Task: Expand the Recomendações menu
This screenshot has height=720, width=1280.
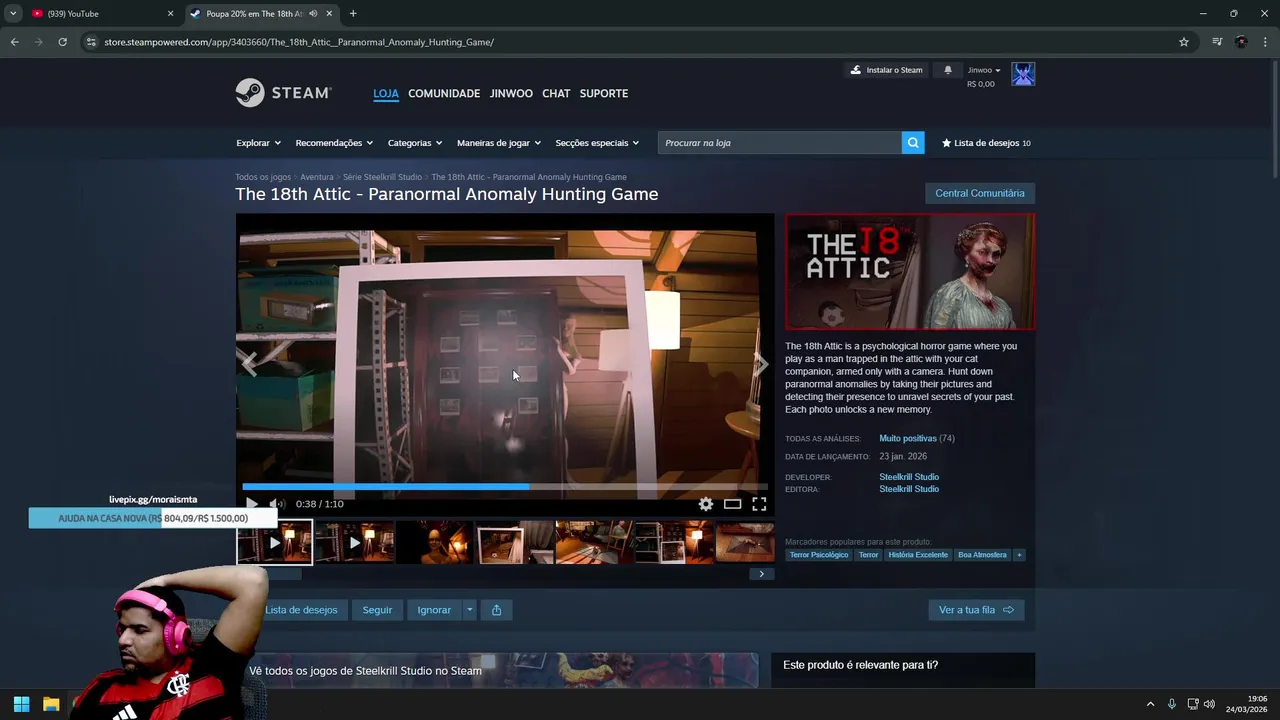Action: [x=334, y=143]
